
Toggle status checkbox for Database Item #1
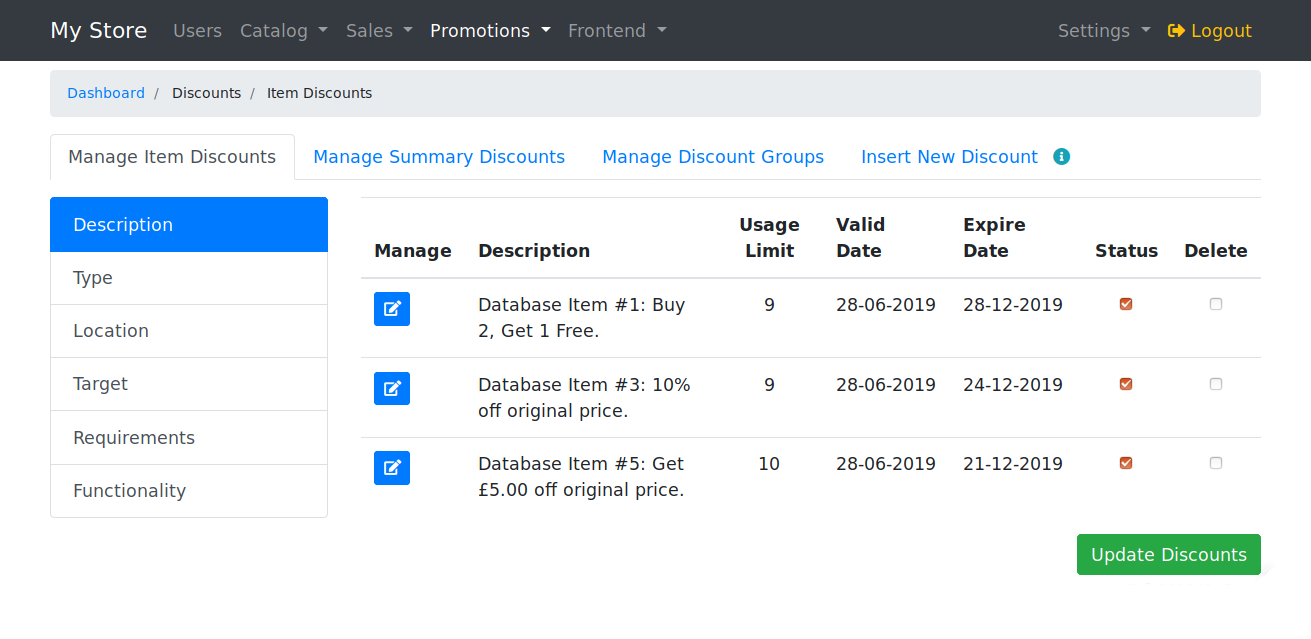coord(1126,304)
